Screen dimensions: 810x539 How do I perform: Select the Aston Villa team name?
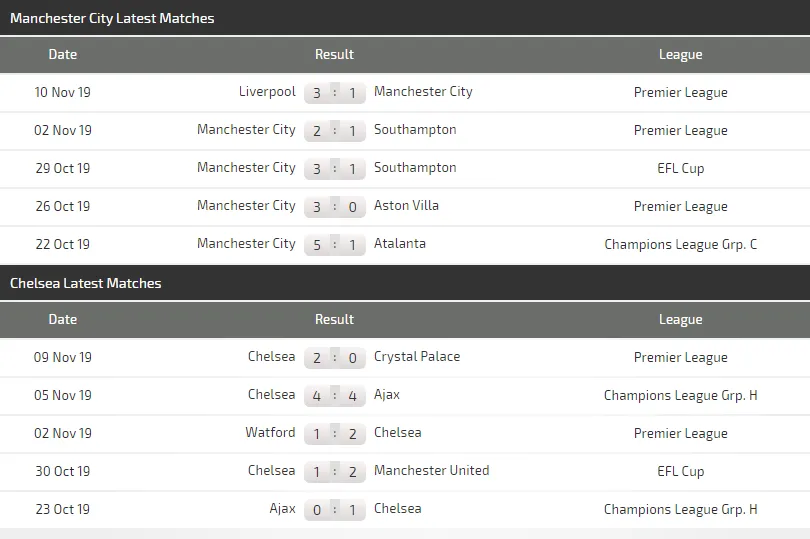coord(406,206)
